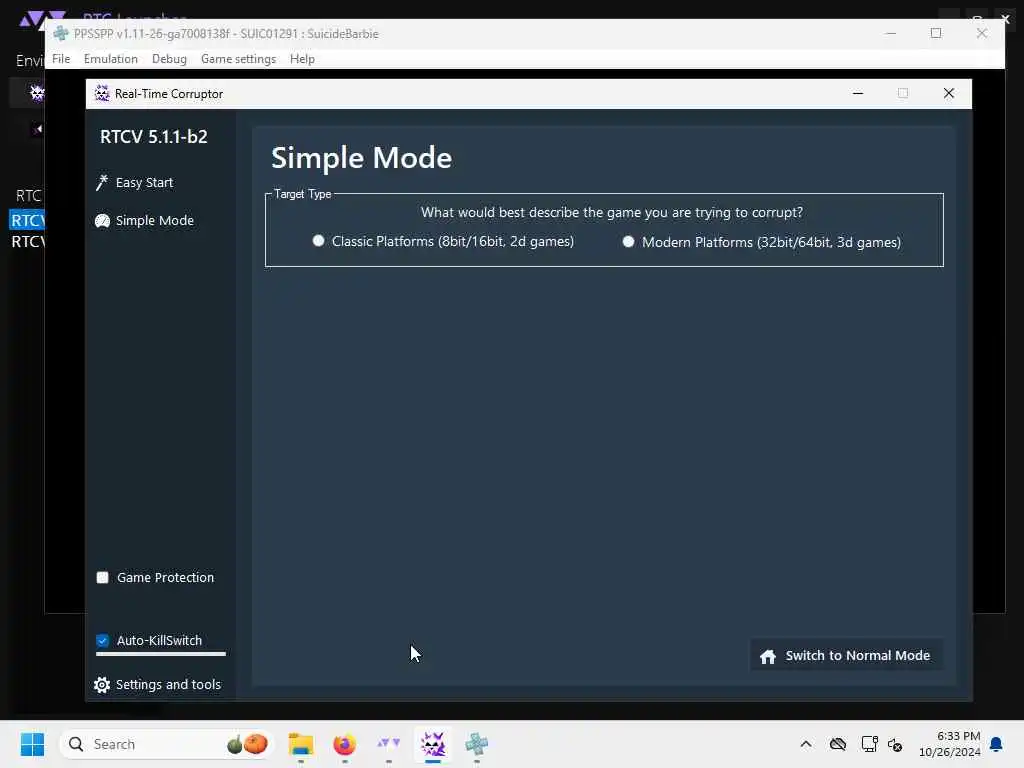The height and width of the screenshot is (768, 1024).
Task: Switch to Real-Time Corruptor taskbar icon
Action: [432, 744]
